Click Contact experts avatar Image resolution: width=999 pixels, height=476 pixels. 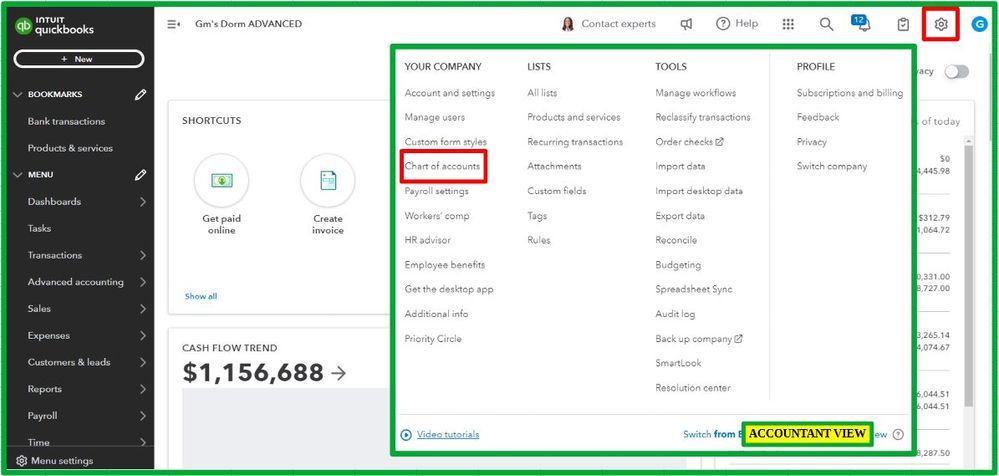568,24
